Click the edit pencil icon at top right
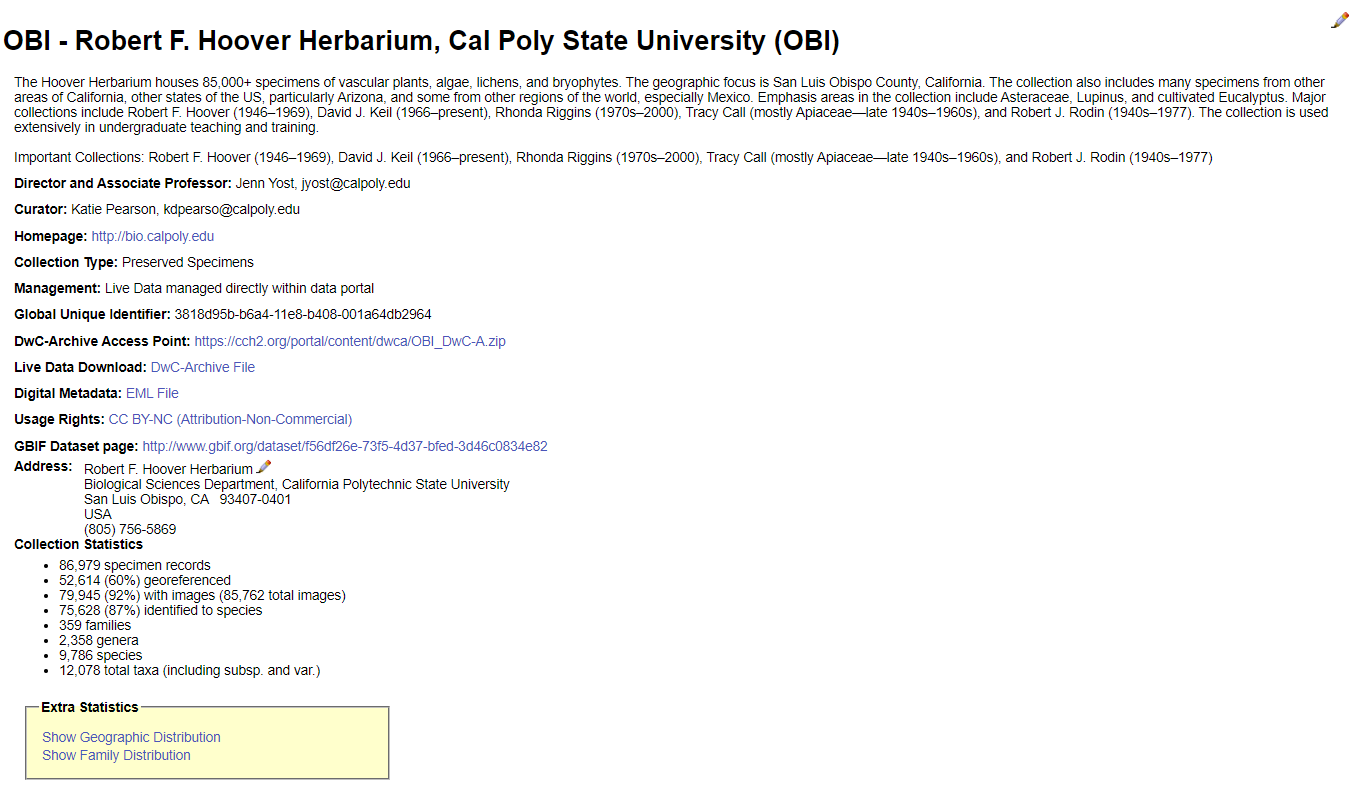The width and height of the screenshot is (1359, 797). tap(1340, 20)
